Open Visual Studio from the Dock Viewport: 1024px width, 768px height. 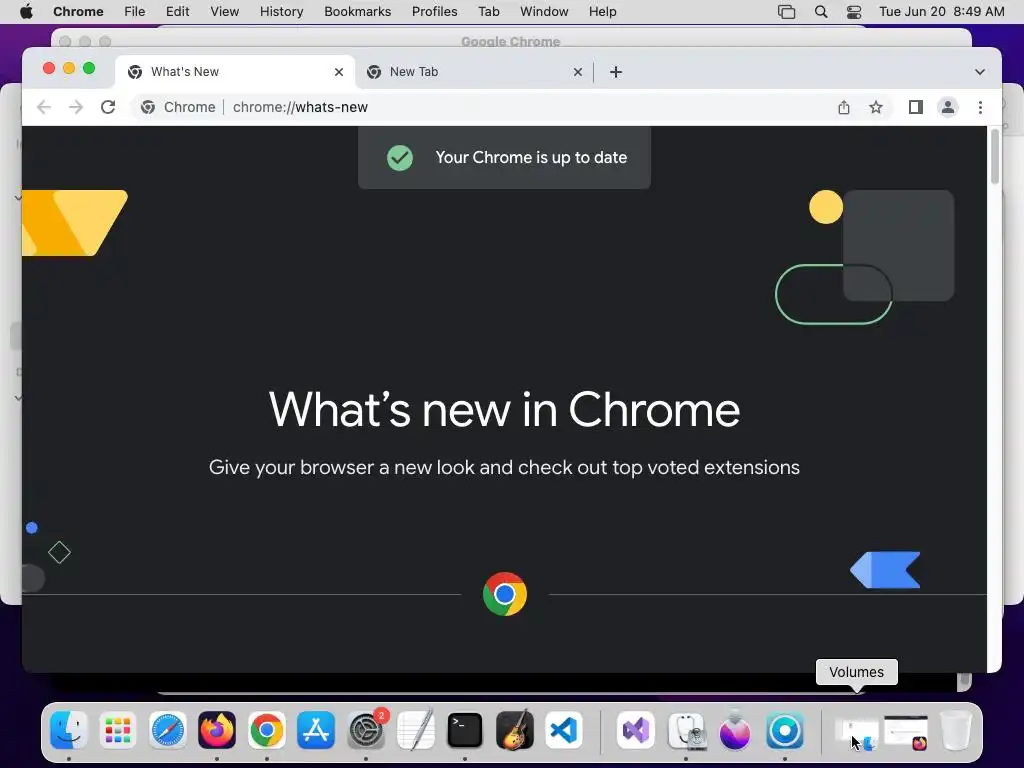[635, 730]
